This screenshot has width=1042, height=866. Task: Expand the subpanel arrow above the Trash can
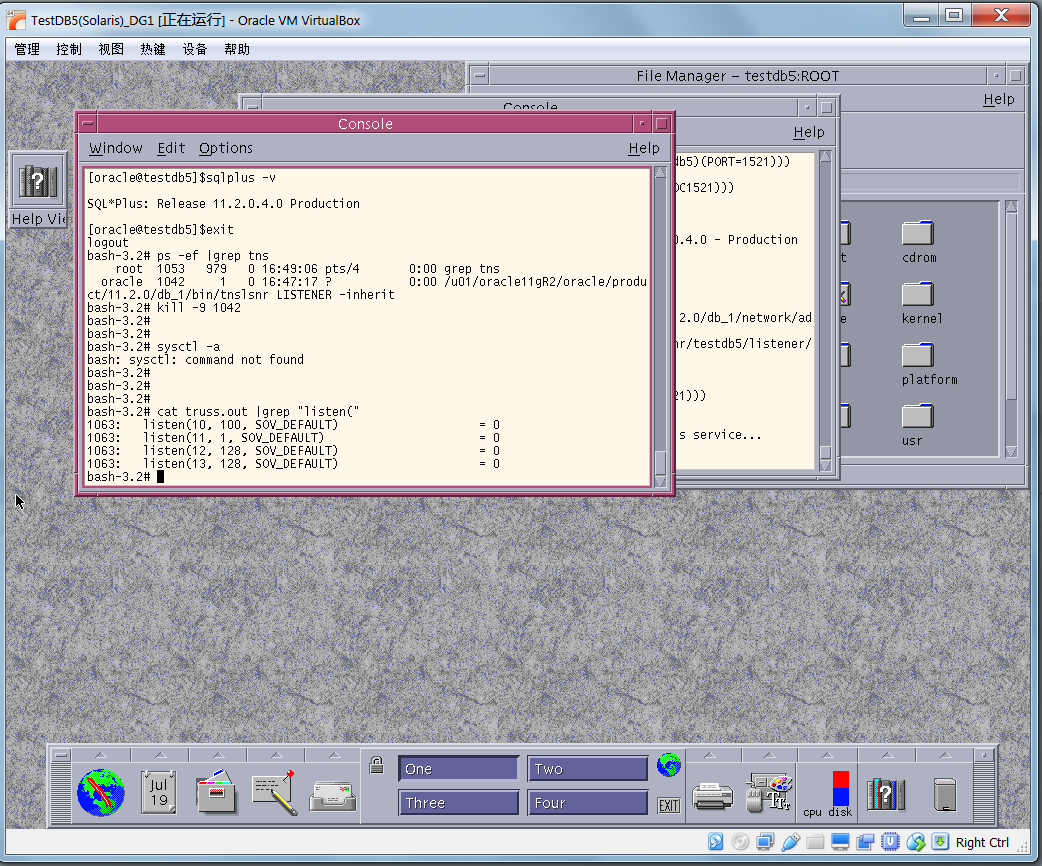coord(945,755)
